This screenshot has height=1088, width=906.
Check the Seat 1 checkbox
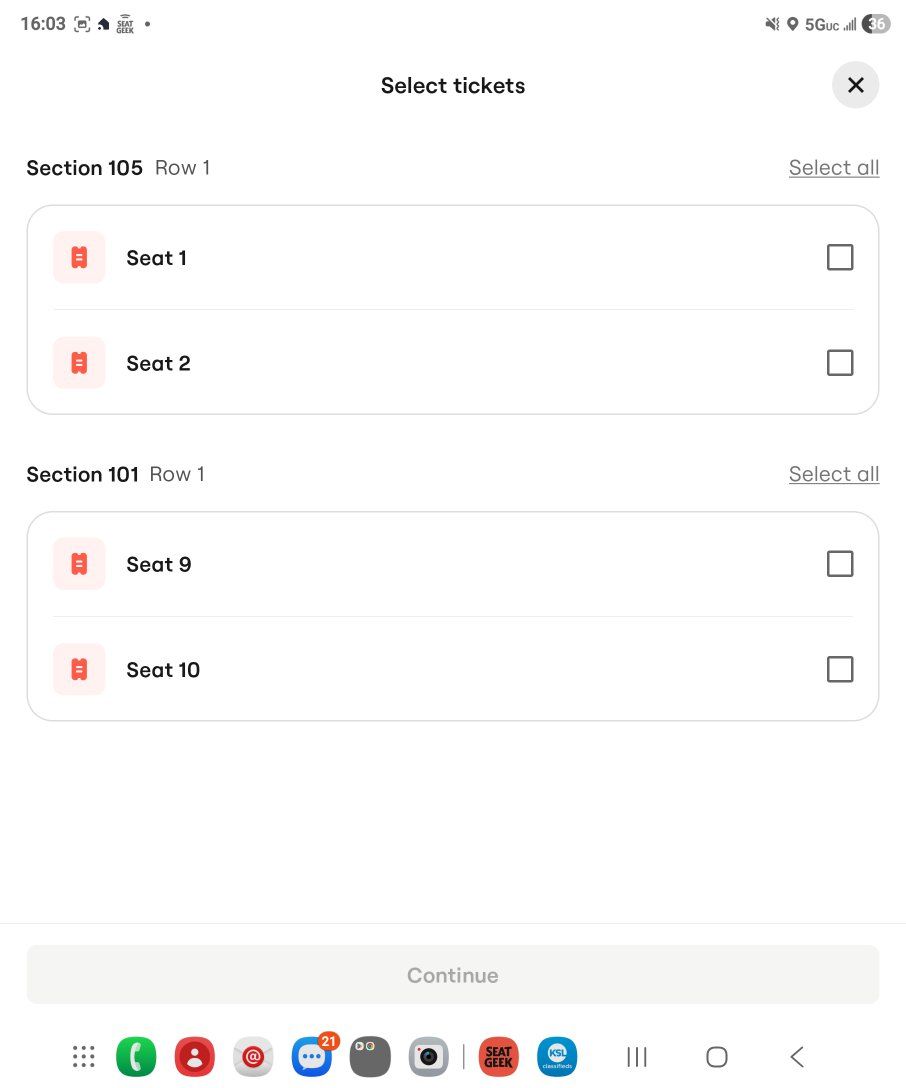tap(840, 258)
